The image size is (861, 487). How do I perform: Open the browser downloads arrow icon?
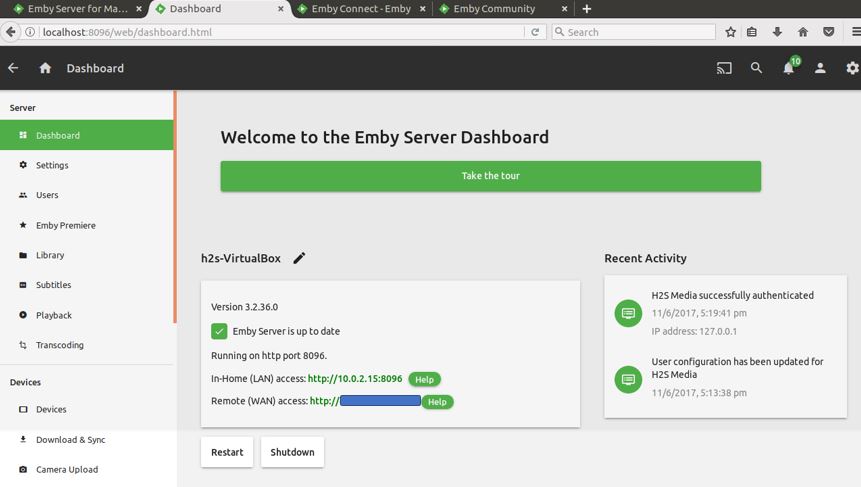tap(777, 32)
